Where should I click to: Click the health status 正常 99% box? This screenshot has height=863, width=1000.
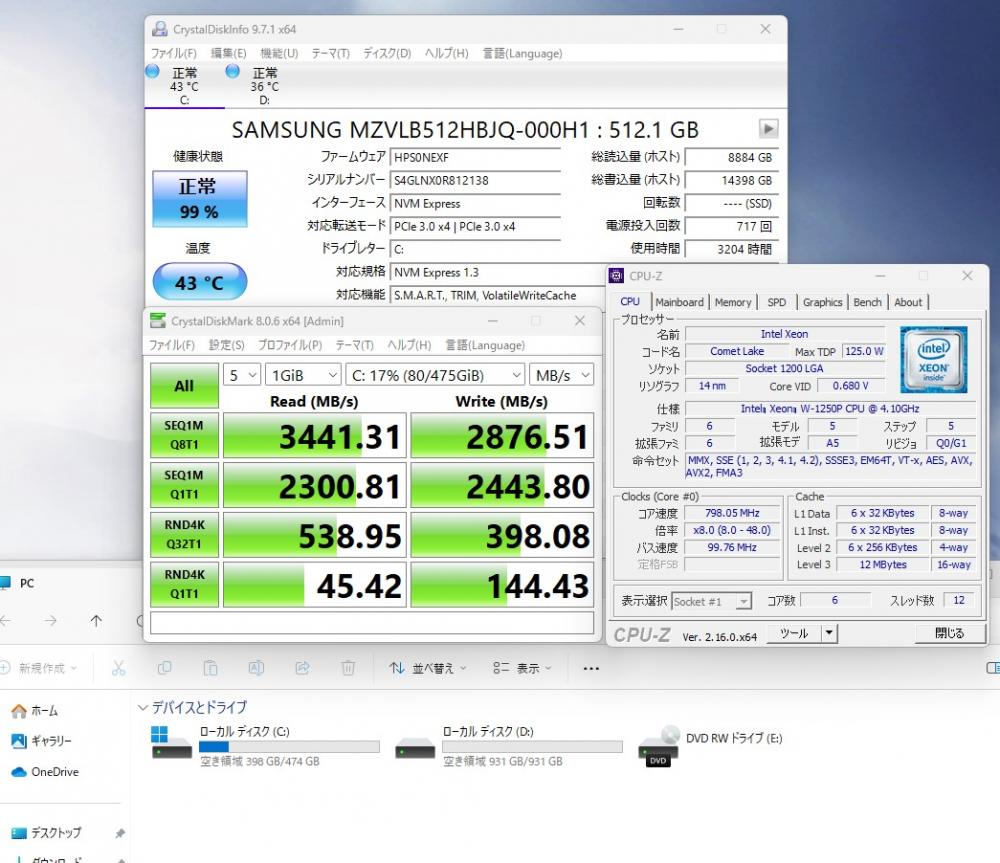coord(200,199)
